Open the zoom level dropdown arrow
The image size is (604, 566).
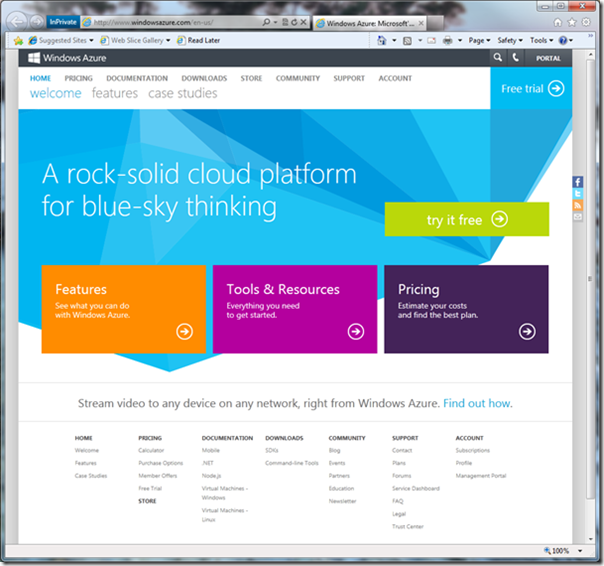[580, 551]
